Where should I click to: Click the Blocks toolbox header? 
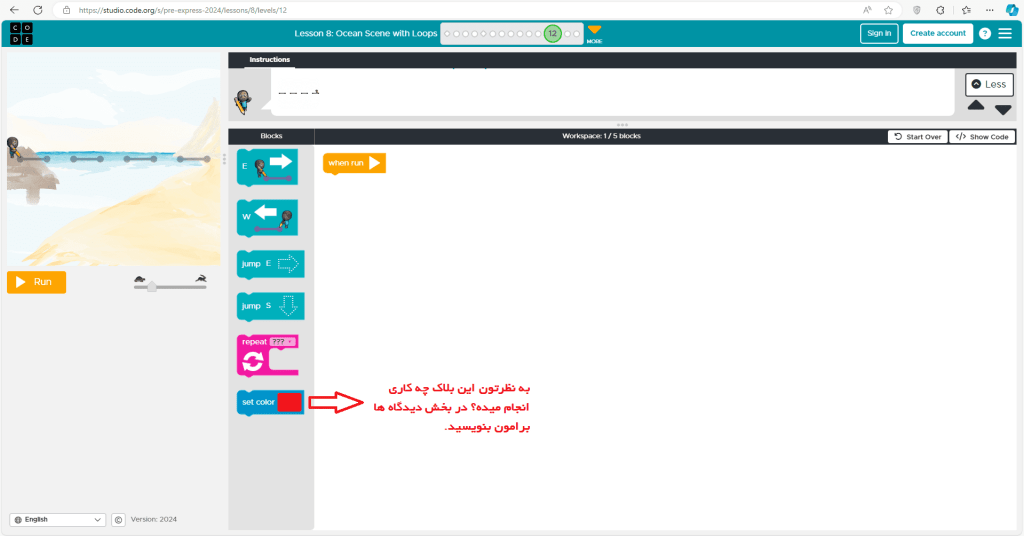(271, 136)
